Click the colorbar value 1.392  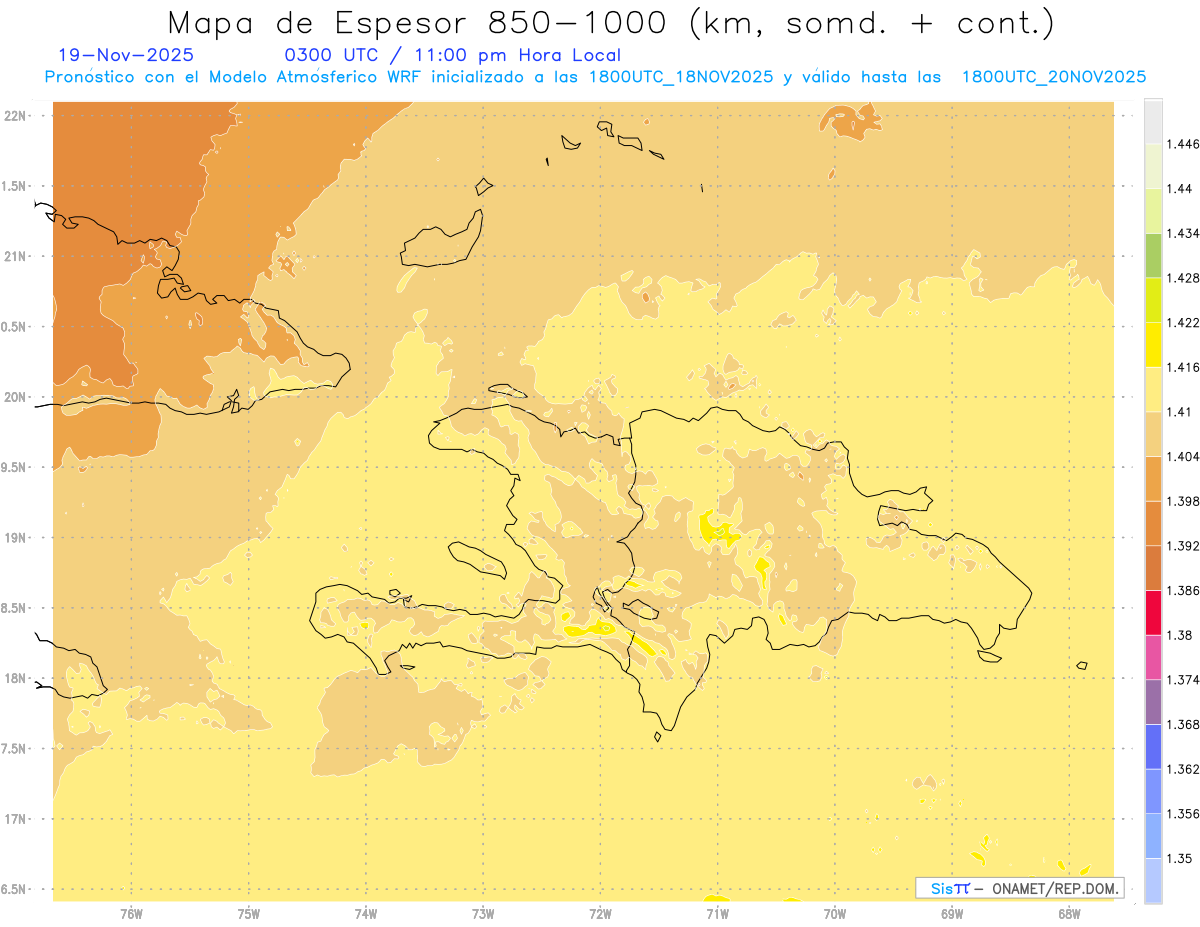click(1184, 546)
